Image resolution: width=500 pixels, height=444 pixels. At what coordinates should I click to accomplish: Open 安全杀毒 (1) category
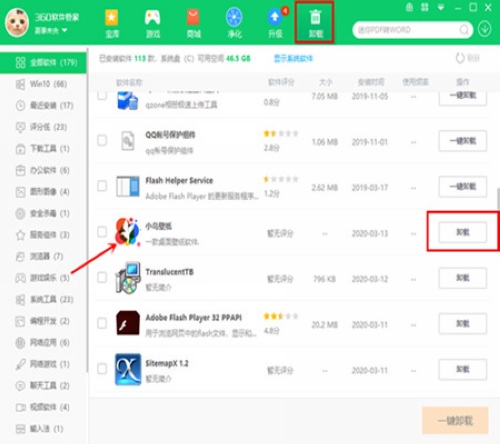point(43,213)
